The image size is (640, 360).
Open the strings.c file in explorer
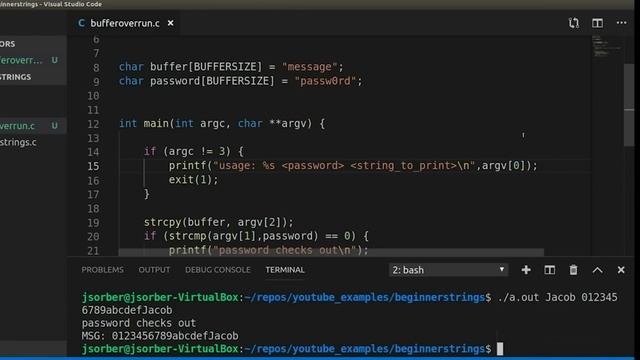pos(18,142)
